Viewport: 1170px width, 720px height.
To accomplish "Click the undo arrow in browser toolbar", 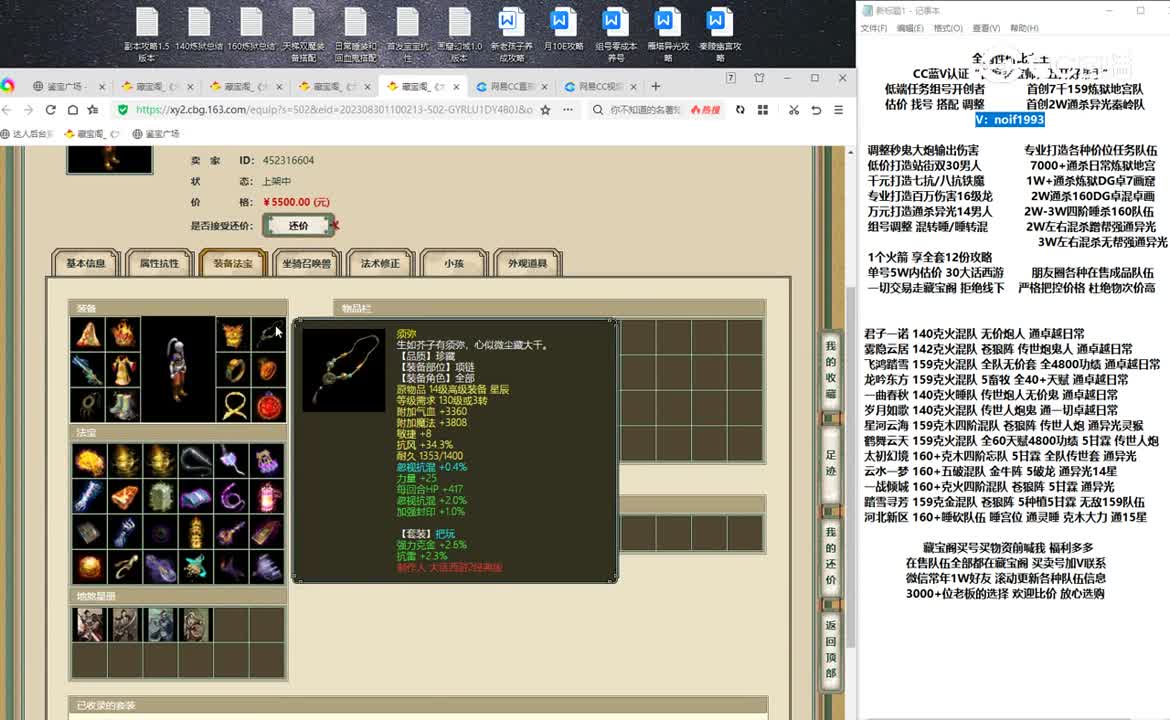I will tap(816, 110).
